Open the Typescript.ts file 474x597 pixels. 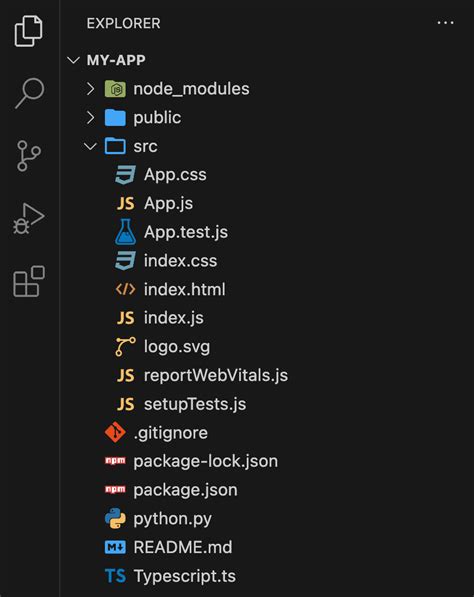[x=185, y=576]
